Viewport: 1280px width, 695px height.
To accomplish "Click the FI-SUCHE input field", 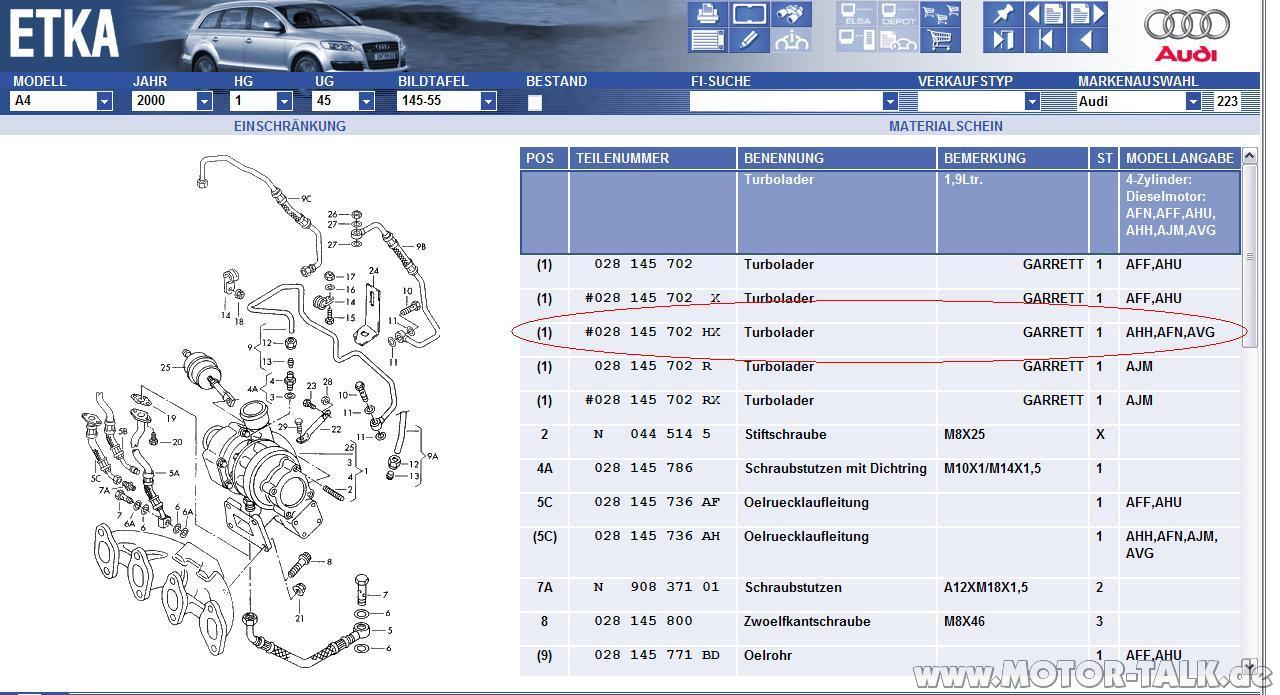I will click(x=786, y=101).
